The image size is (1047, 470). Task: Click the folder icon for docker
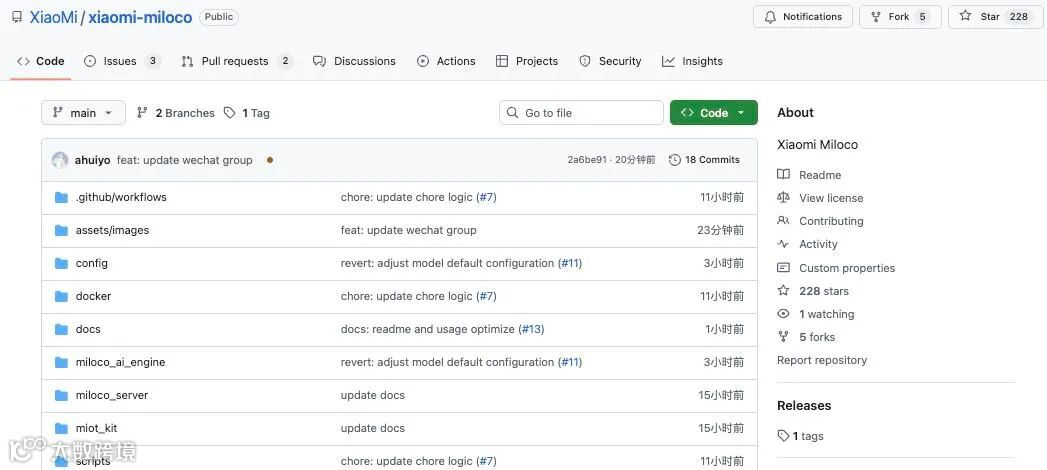(61, 296)
